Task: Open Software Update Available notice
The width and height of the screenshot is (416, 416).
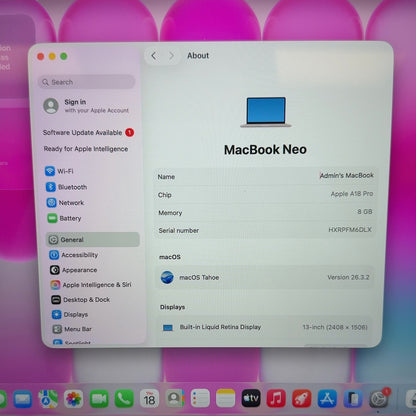Action: [88, 133]
